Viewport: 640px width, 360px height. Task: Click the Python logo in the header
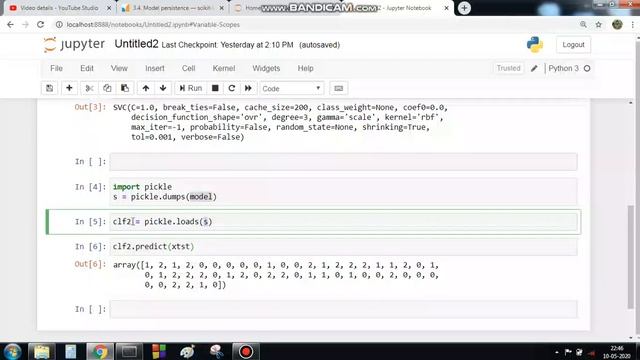[535, 44]
